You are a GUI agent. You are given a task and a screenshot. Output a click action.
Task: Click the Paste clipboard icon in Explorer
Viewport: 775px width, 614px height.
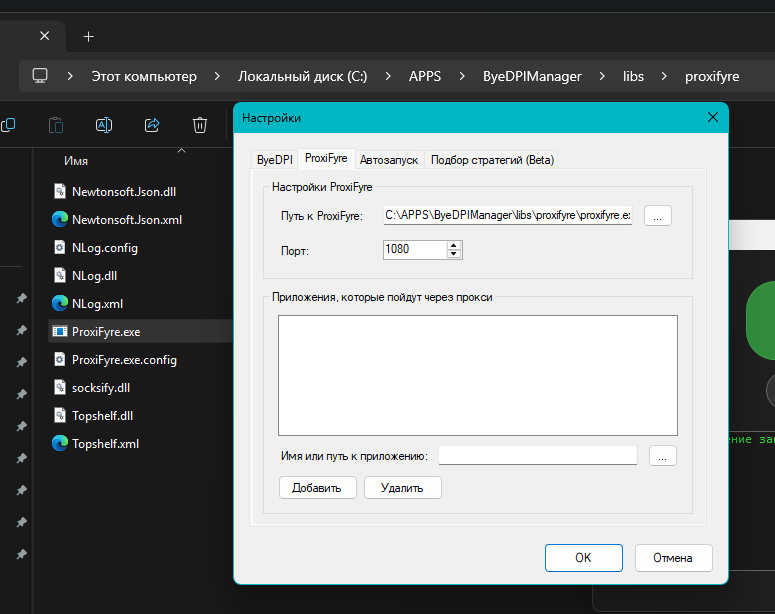[x=56, y=125]
